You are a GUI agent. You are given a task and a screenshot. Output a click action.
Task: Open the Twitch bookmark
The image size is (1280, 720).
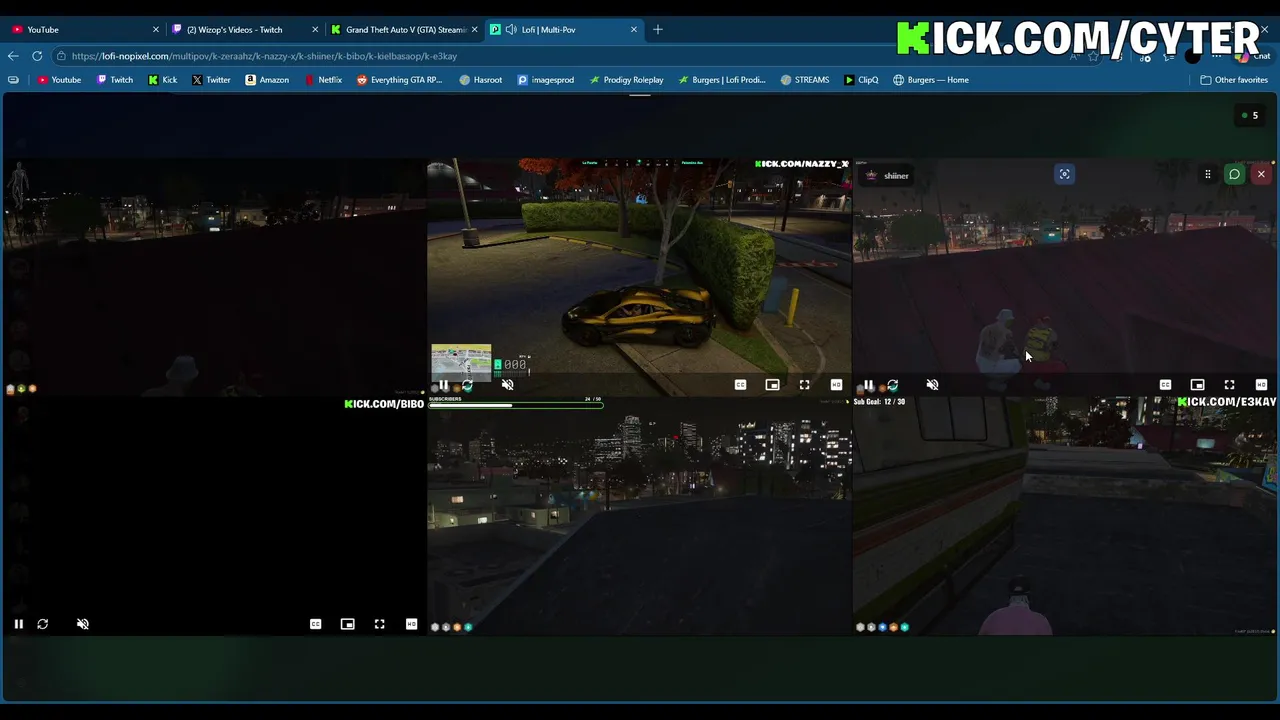115,80
